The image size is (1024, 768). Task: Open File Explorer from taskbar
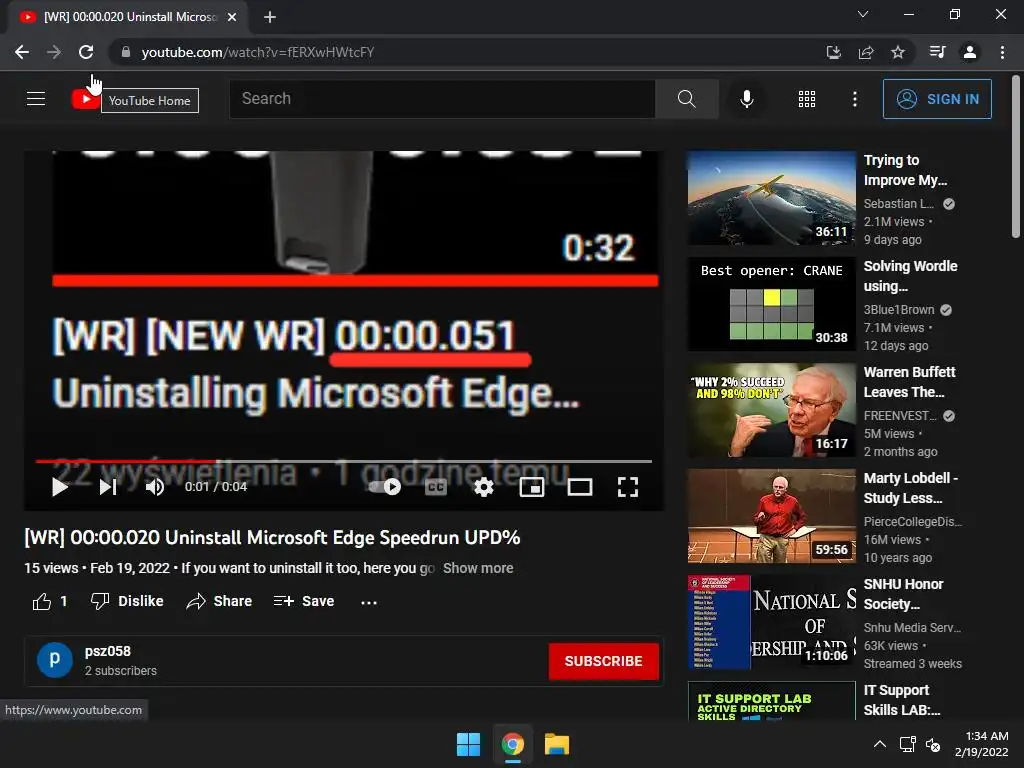(557, 744)
